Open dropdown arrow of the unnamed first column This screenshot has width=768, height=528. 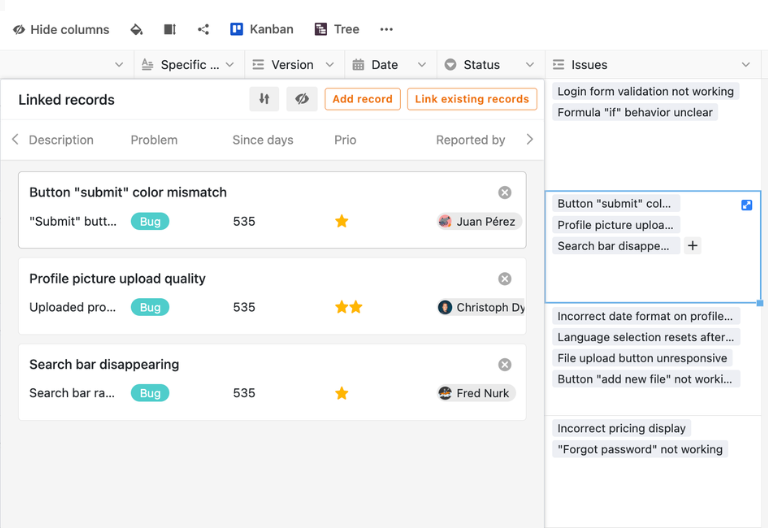point(119,65)
